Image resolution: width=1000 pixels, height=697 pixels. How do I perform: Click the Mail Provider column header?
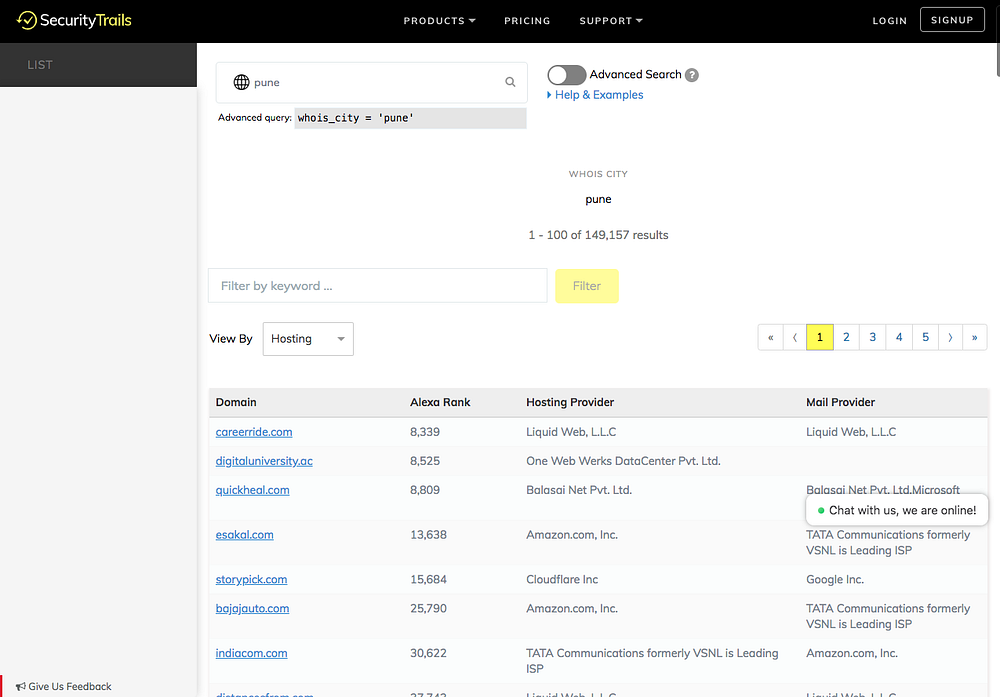click(x=841, y=402)
